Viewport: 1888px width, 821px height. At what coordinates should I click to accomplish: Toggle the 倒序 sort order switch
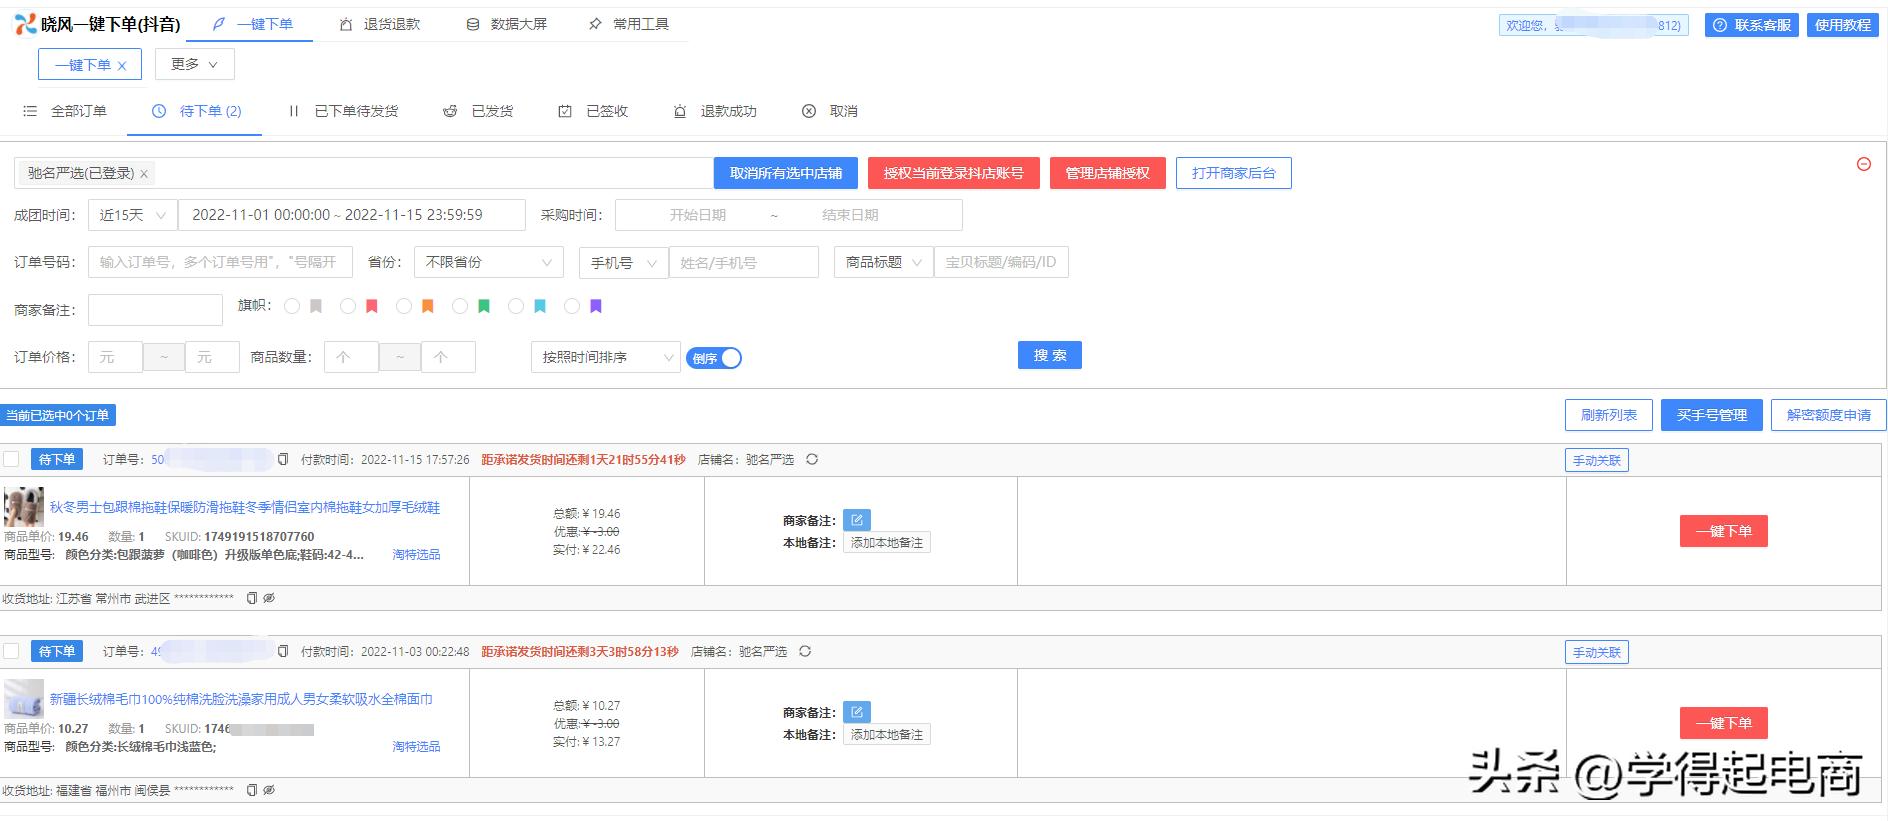click(714, 358)
